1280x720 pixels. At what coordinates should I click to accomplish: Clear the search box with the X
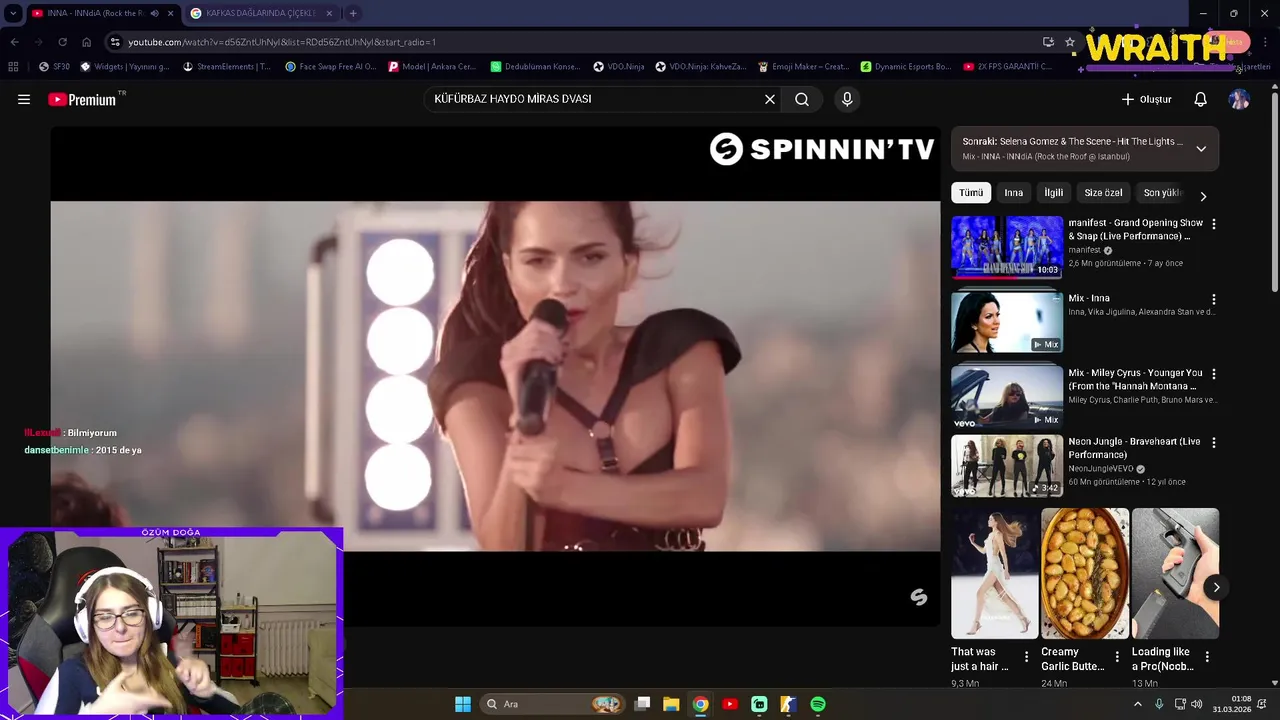(770, 99)
